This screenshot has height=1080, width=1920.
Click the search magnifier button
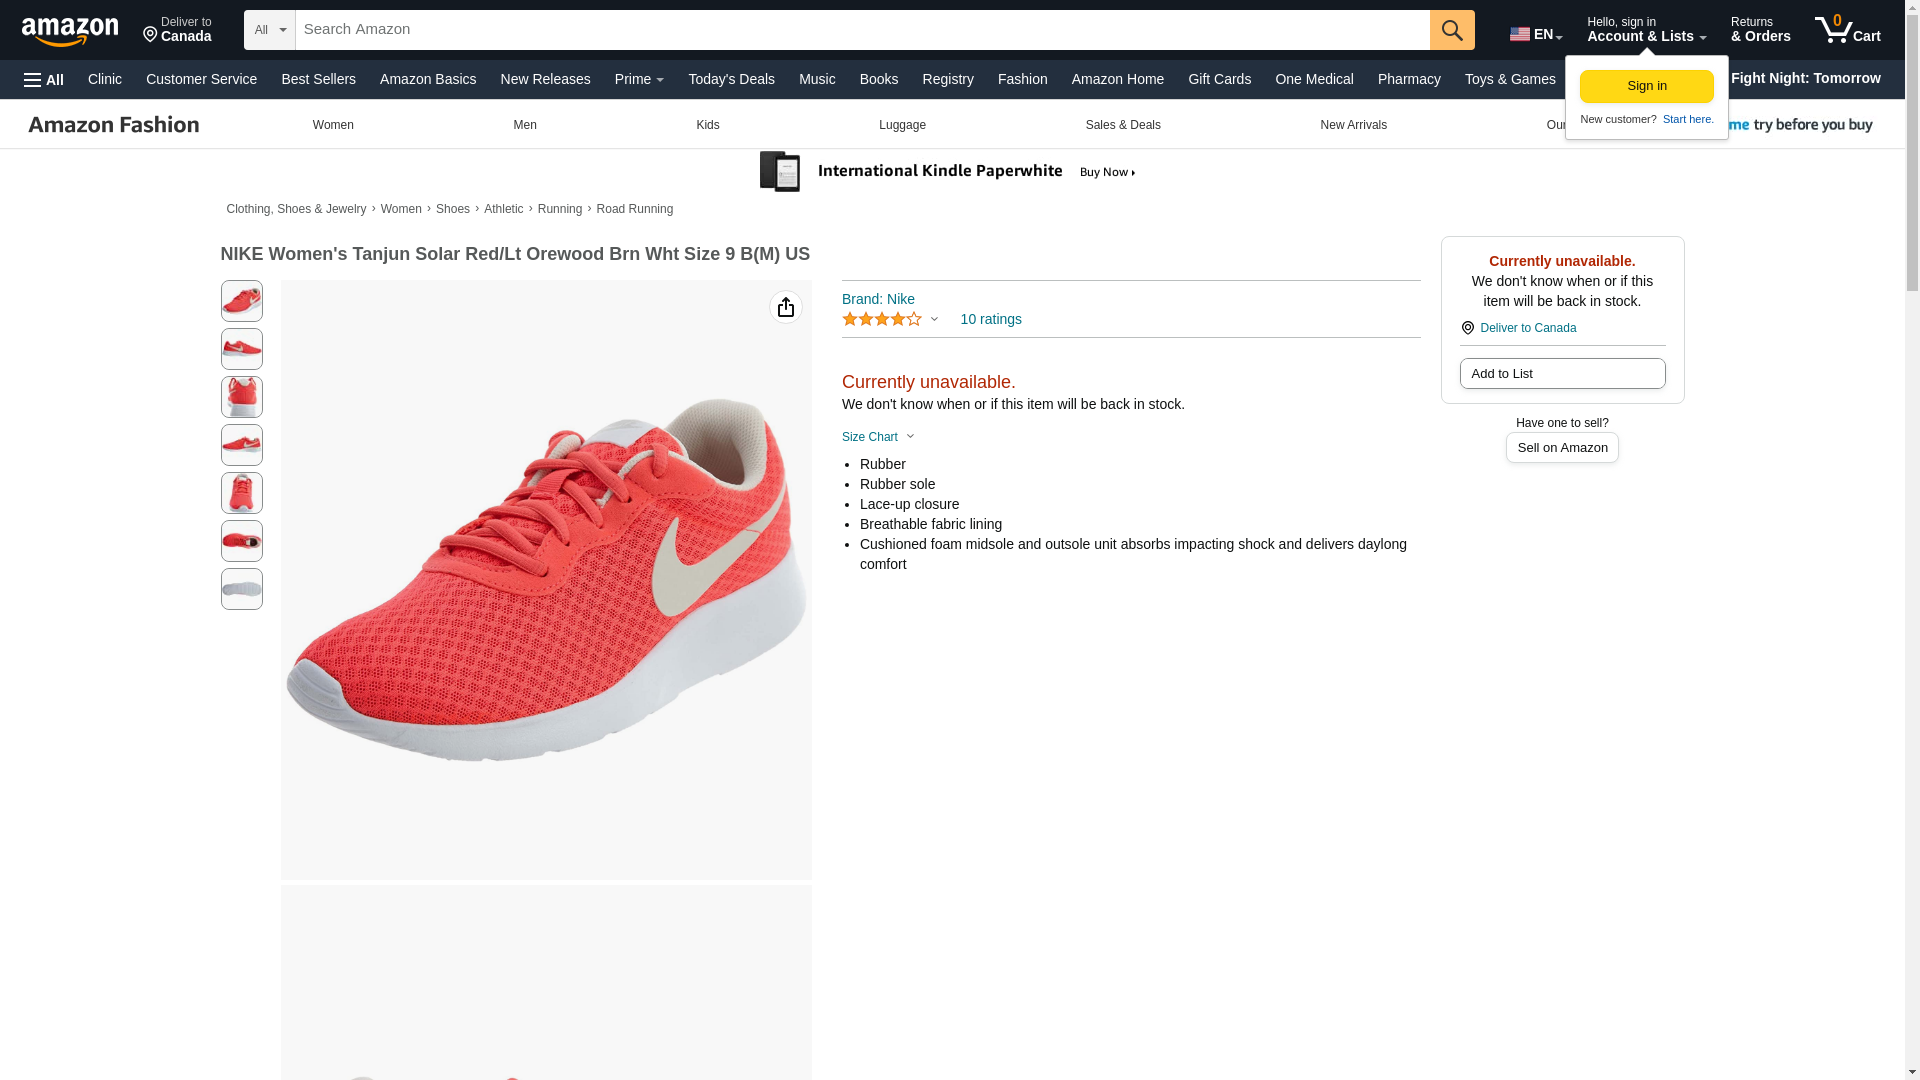[1451, 30]
